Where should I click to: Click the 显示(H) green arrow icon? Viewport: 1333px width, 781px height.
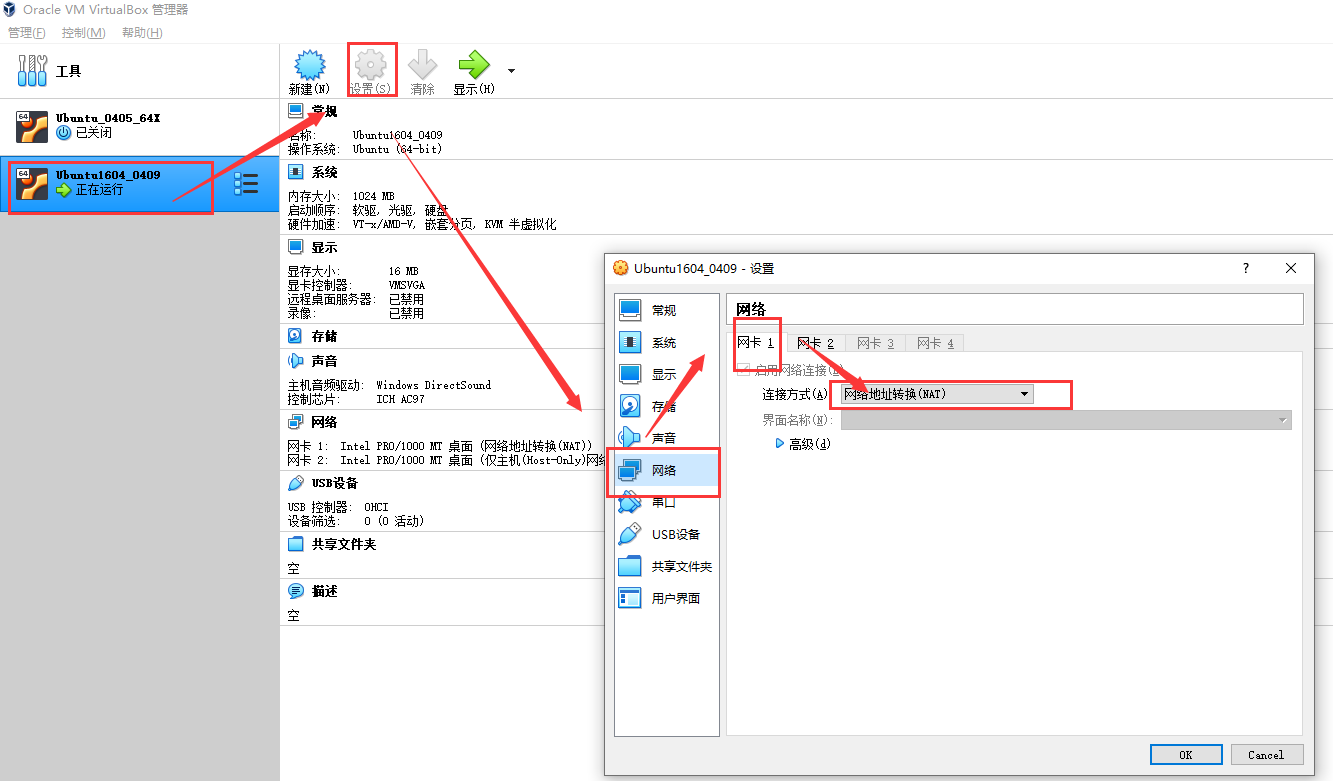(x=473, y=66)
